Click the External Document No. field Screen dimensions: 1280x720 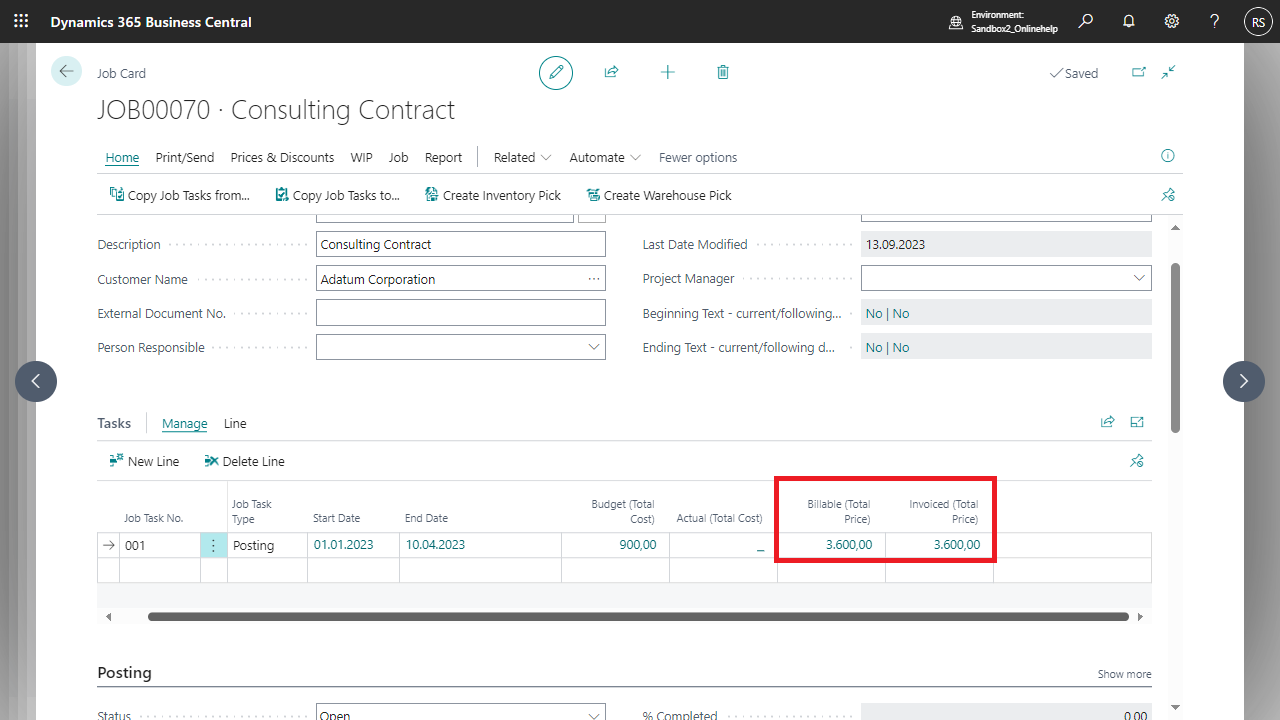(x=460, y=313)
